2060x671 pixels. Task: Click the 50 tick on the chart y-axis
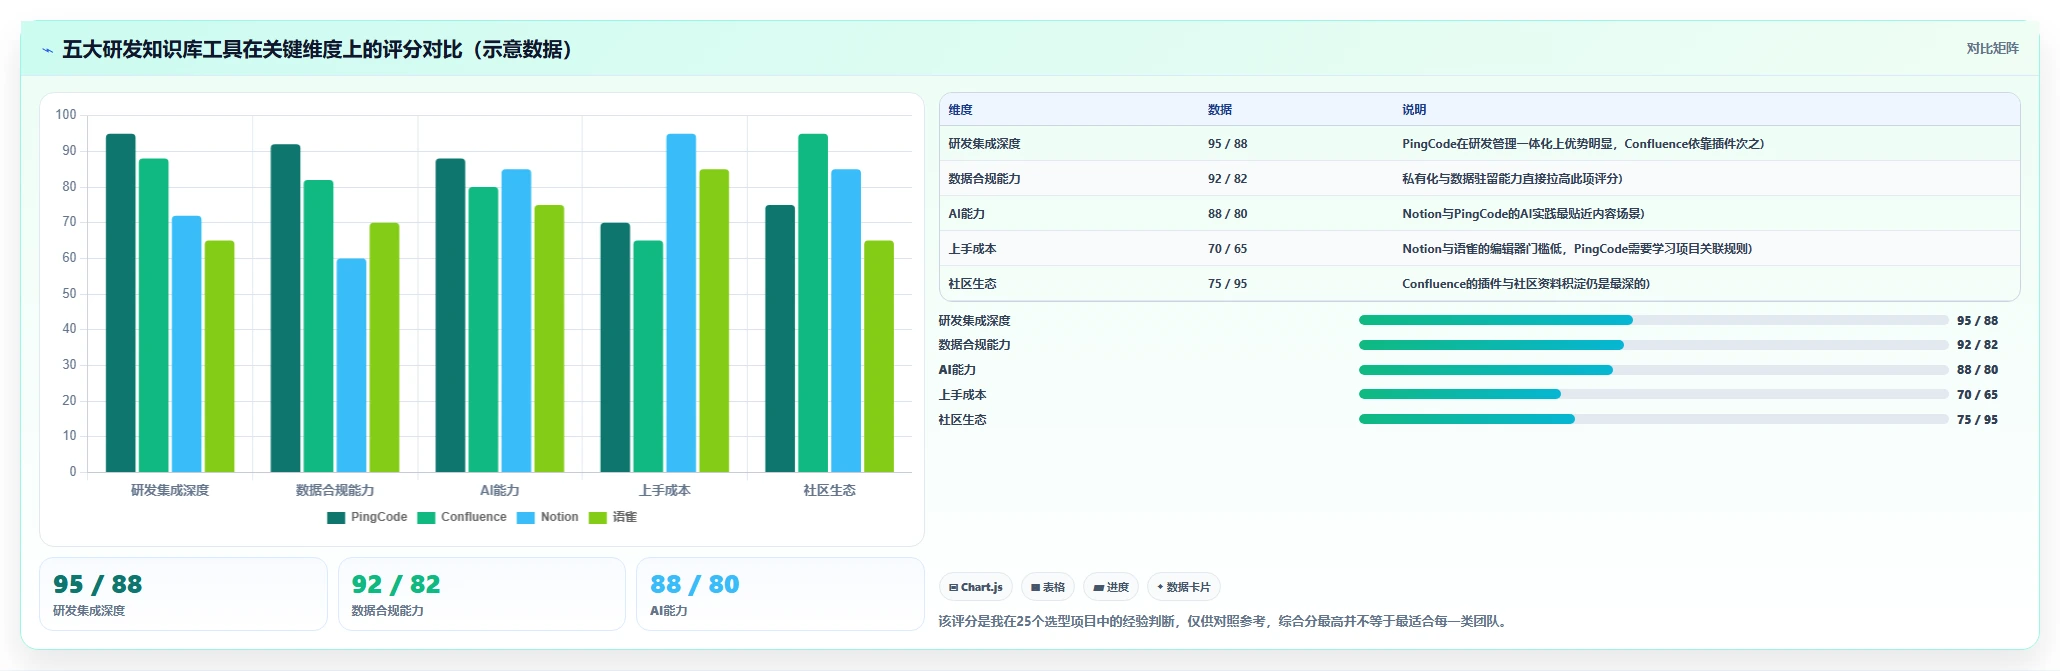69,293
